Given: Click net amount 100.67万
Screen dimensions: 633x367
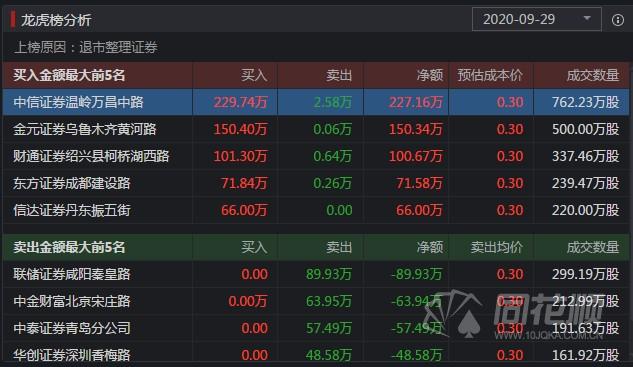Looking at the screenshot, I should pos(416,156).
